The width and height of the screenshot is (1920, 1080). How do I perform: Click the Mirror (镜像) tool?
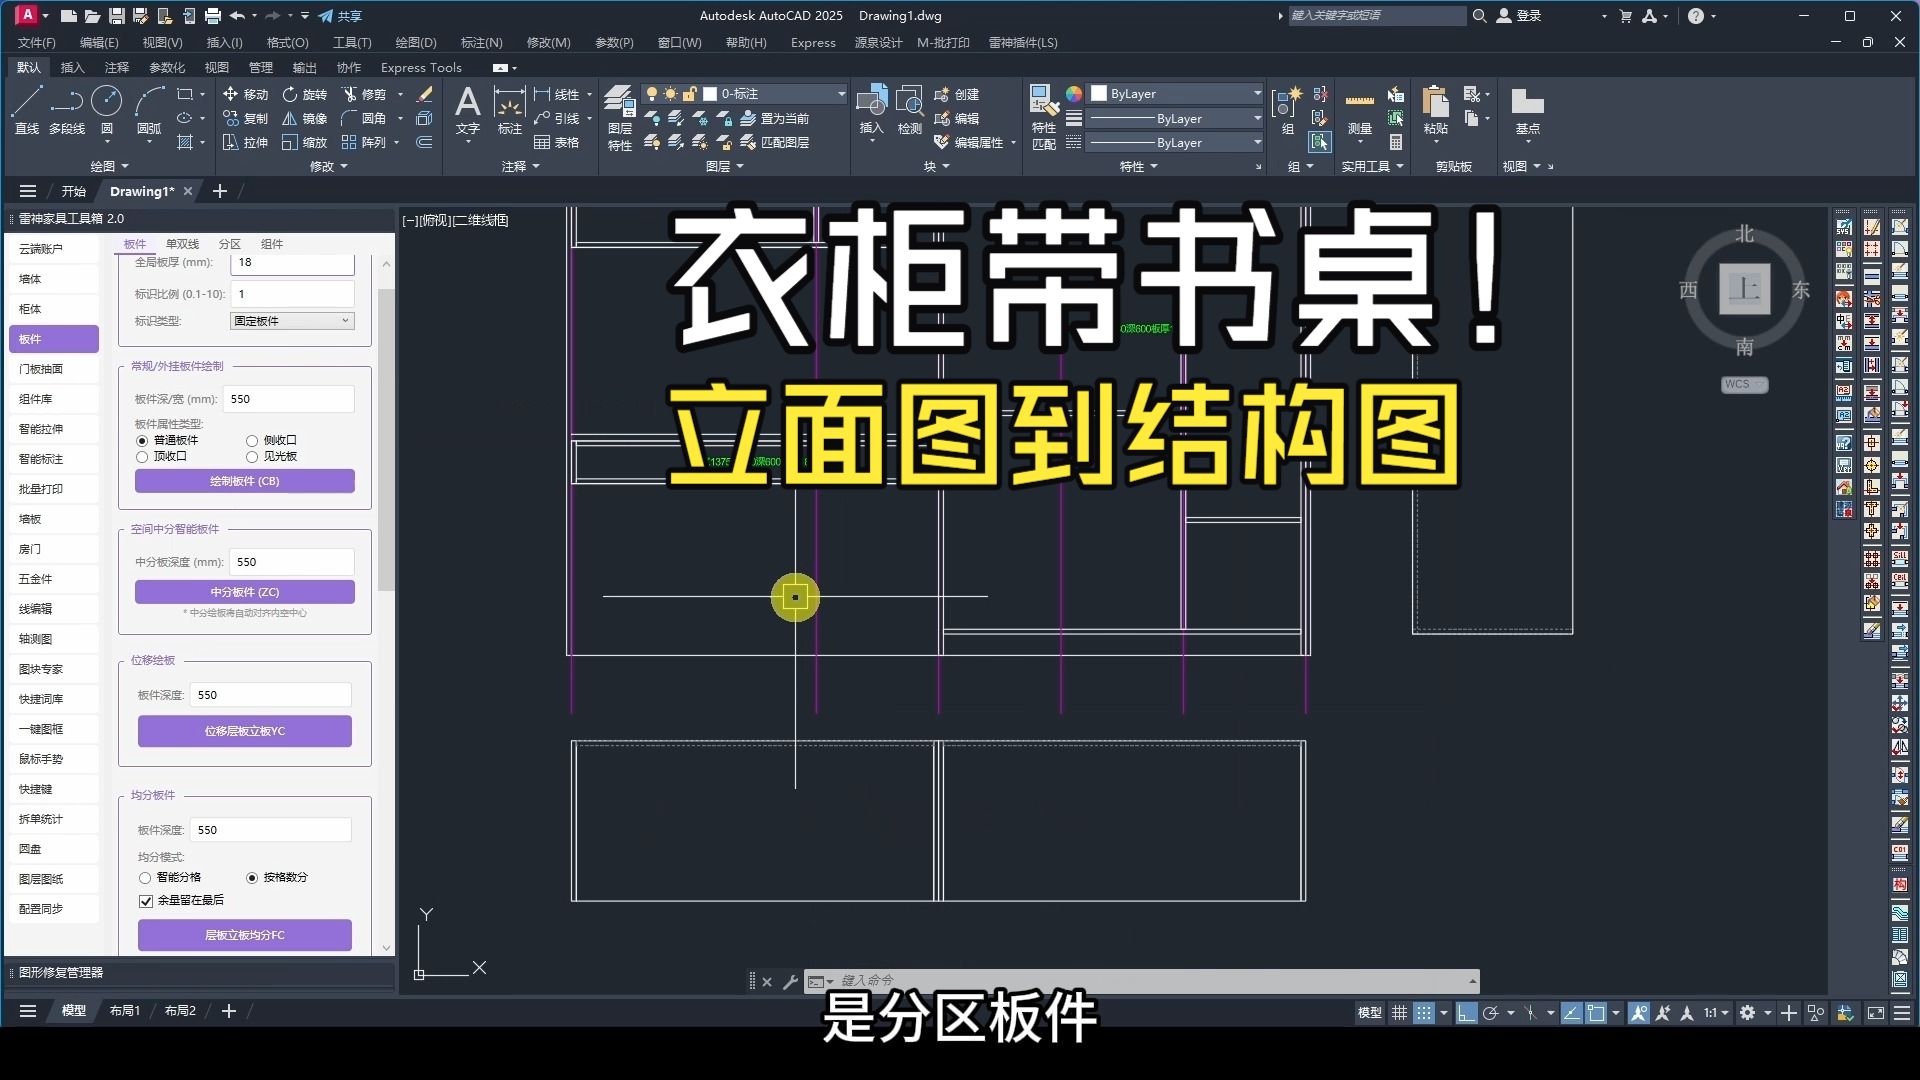click(305, 118)
